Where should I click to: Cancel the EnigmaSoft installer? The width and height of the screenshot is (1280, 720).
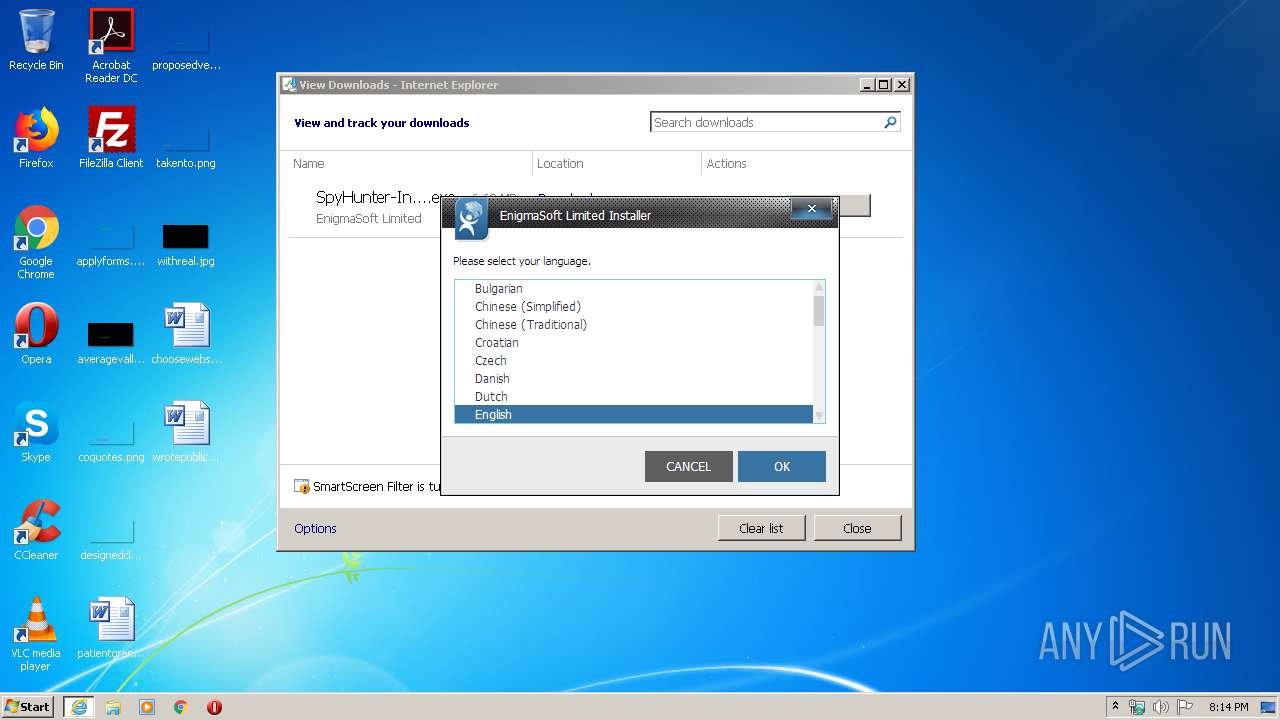(x=689, y=466)
